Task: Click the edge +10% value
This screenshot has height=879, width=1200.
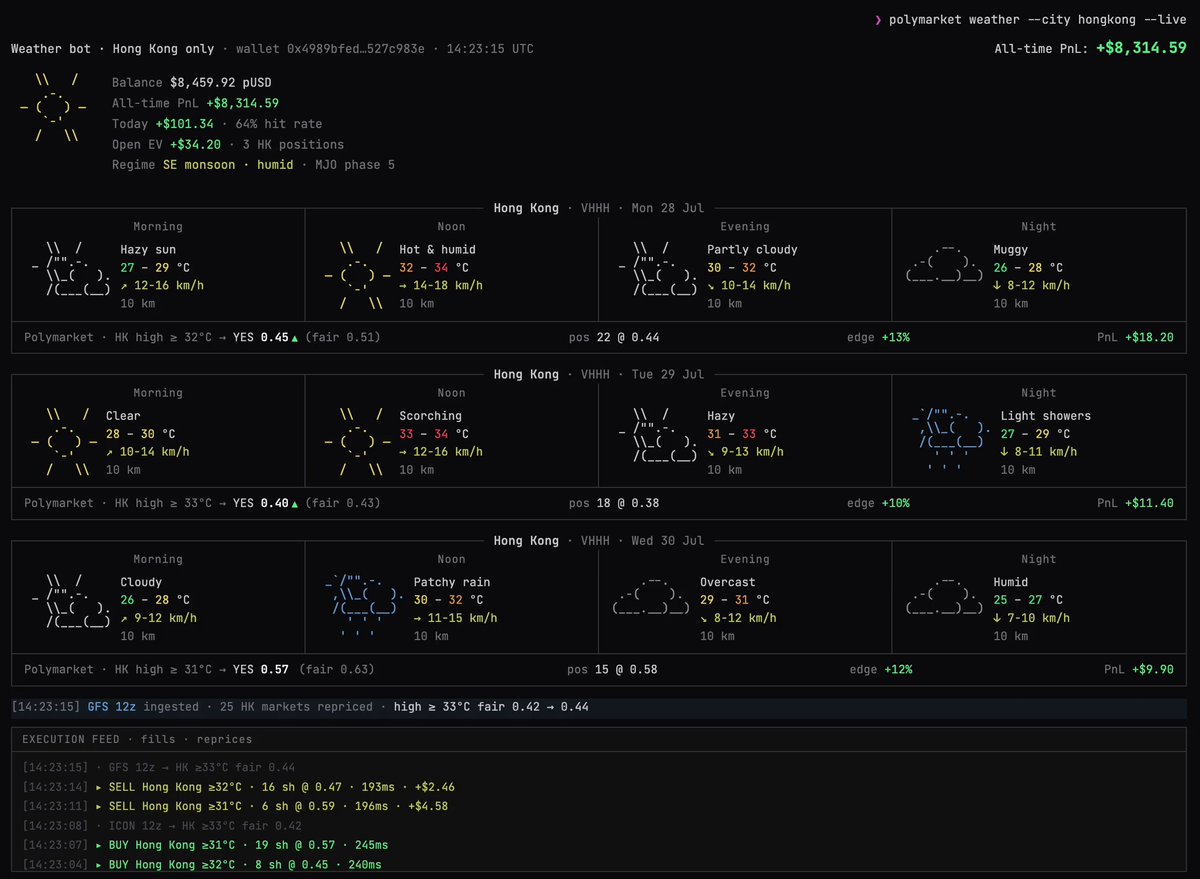Action: coord(896,504)
